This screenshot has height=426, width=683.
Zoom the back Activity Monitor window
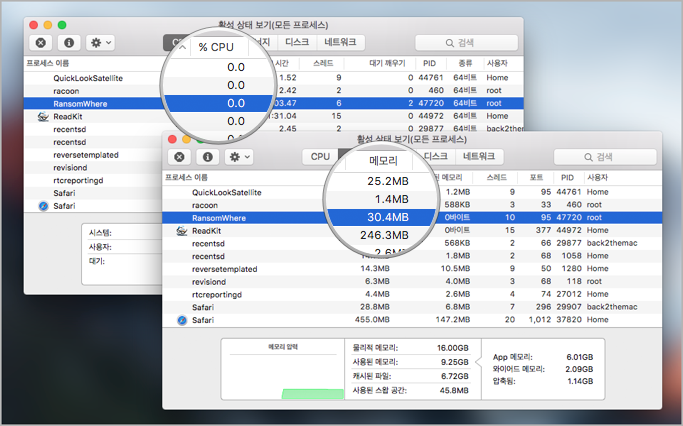point(62,25)
